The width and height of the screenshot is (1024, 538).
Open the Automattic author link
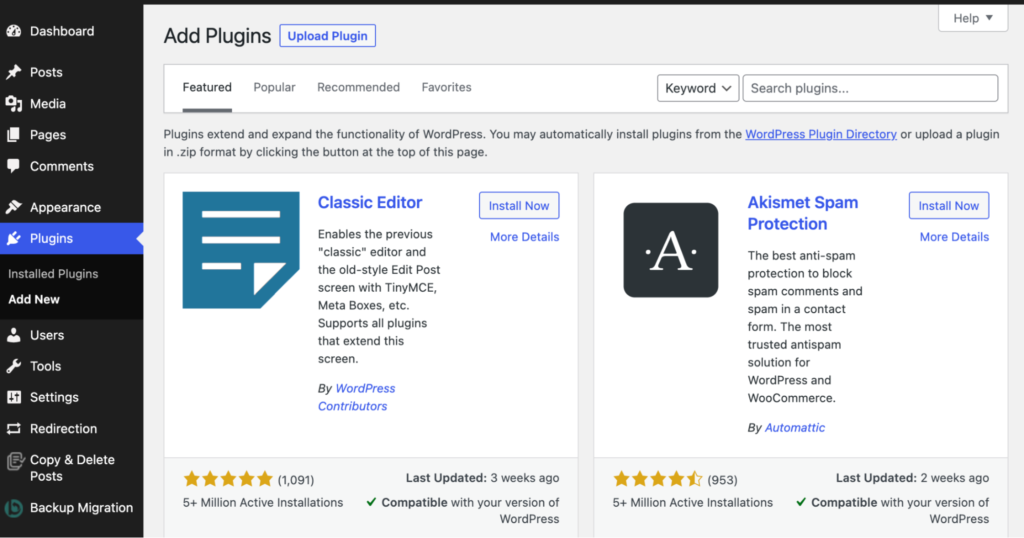pyautogui.click(x=795, y=428)
